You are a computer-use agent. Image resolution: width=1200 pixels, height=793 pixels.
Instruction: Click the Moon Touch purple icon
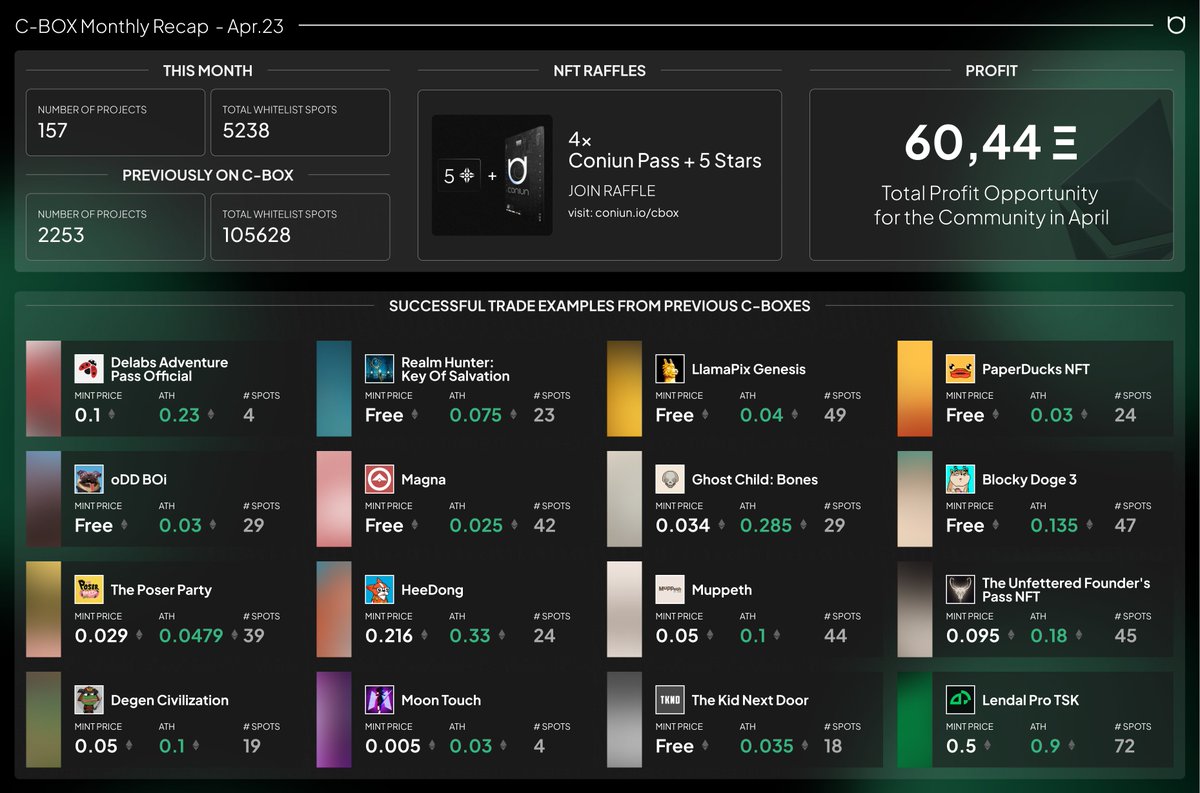click(x=379, y=700)
